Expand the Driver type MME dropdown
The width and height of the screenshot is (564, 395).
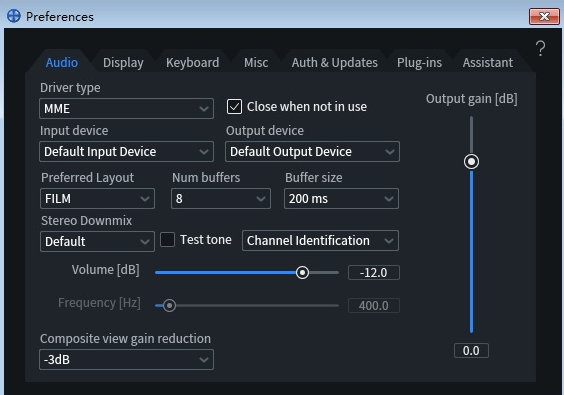point(126,109)
